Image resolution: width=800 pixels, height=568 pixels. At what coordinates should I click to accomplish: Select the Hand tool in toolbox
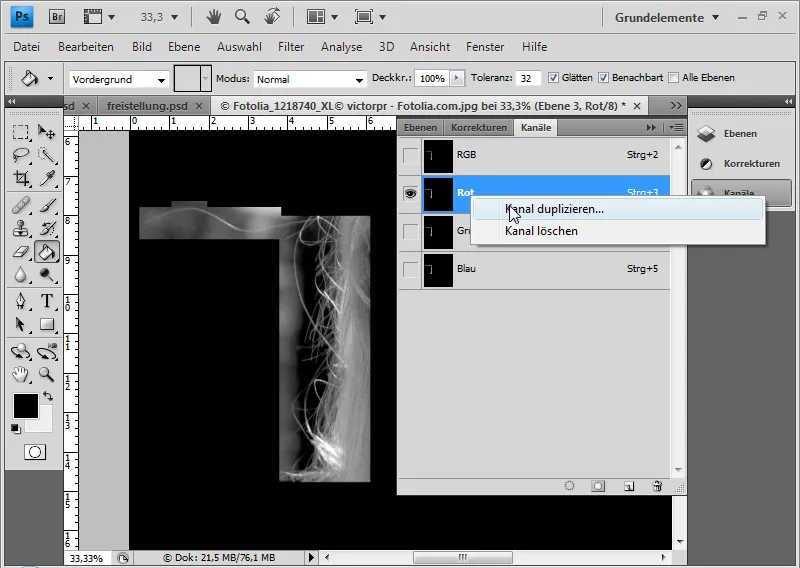[20, 375]
